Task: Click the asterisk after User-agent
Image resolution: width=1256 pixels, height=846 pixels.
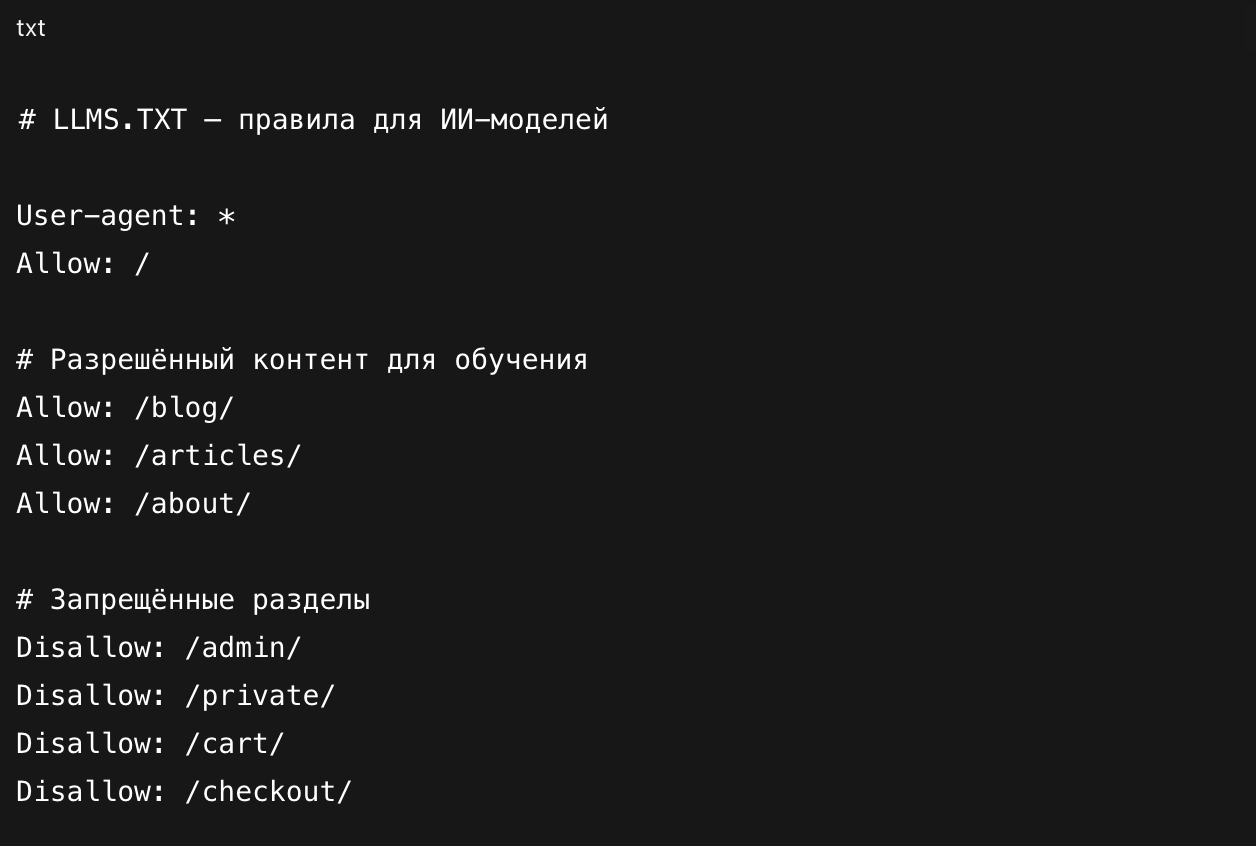Action: click(226, 216)
